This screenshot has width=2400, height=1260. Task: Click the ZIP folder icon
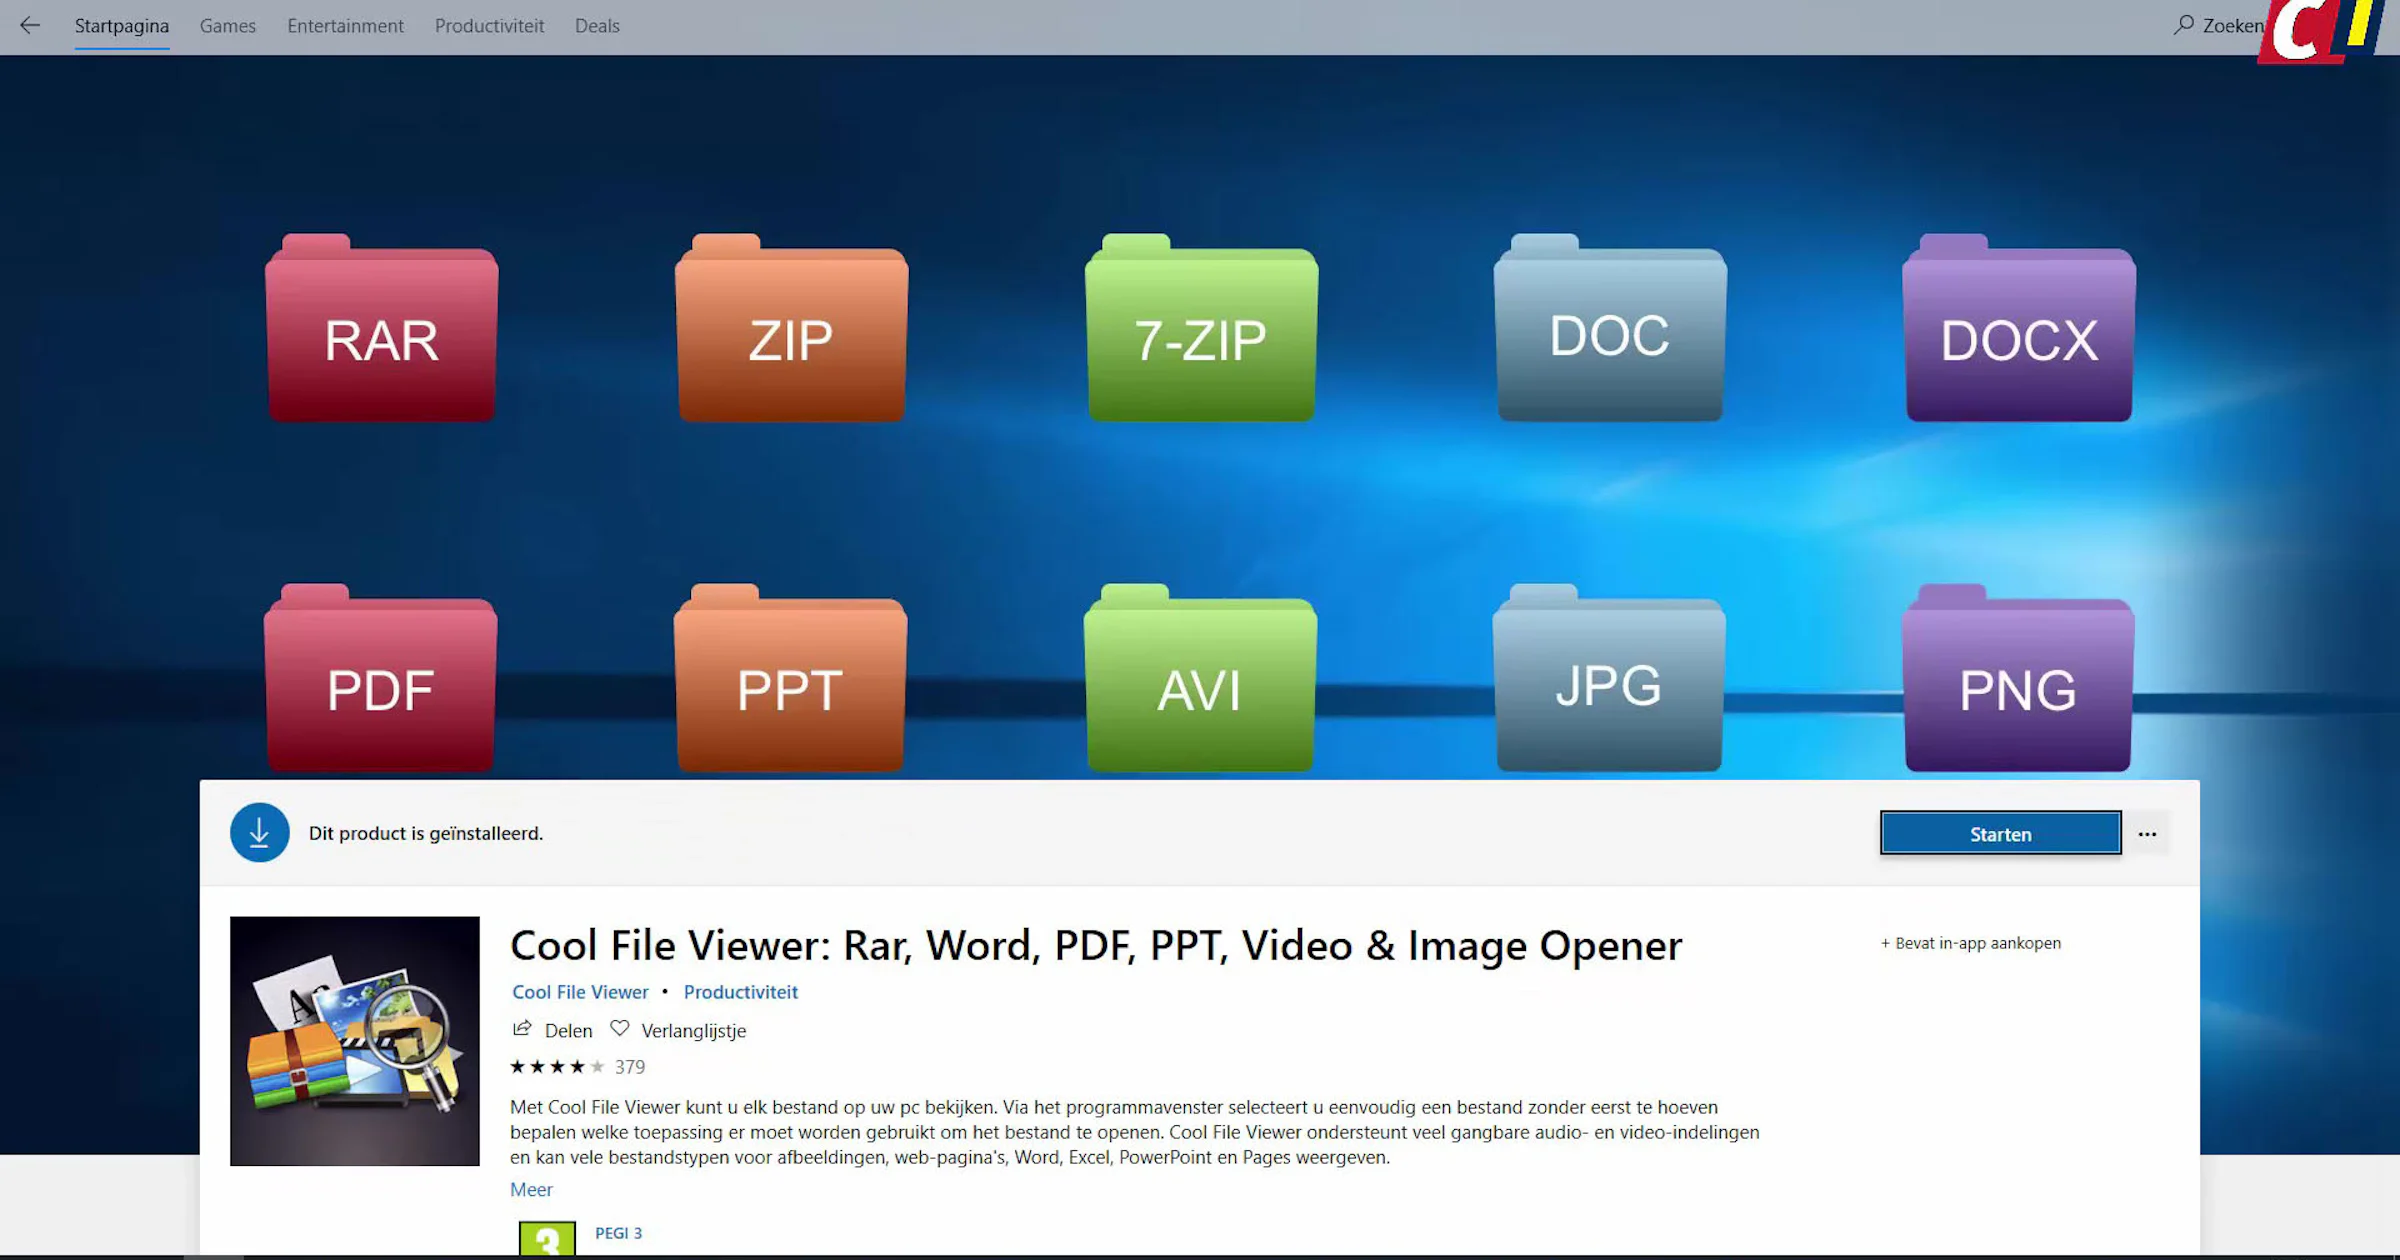click(791, 328)
